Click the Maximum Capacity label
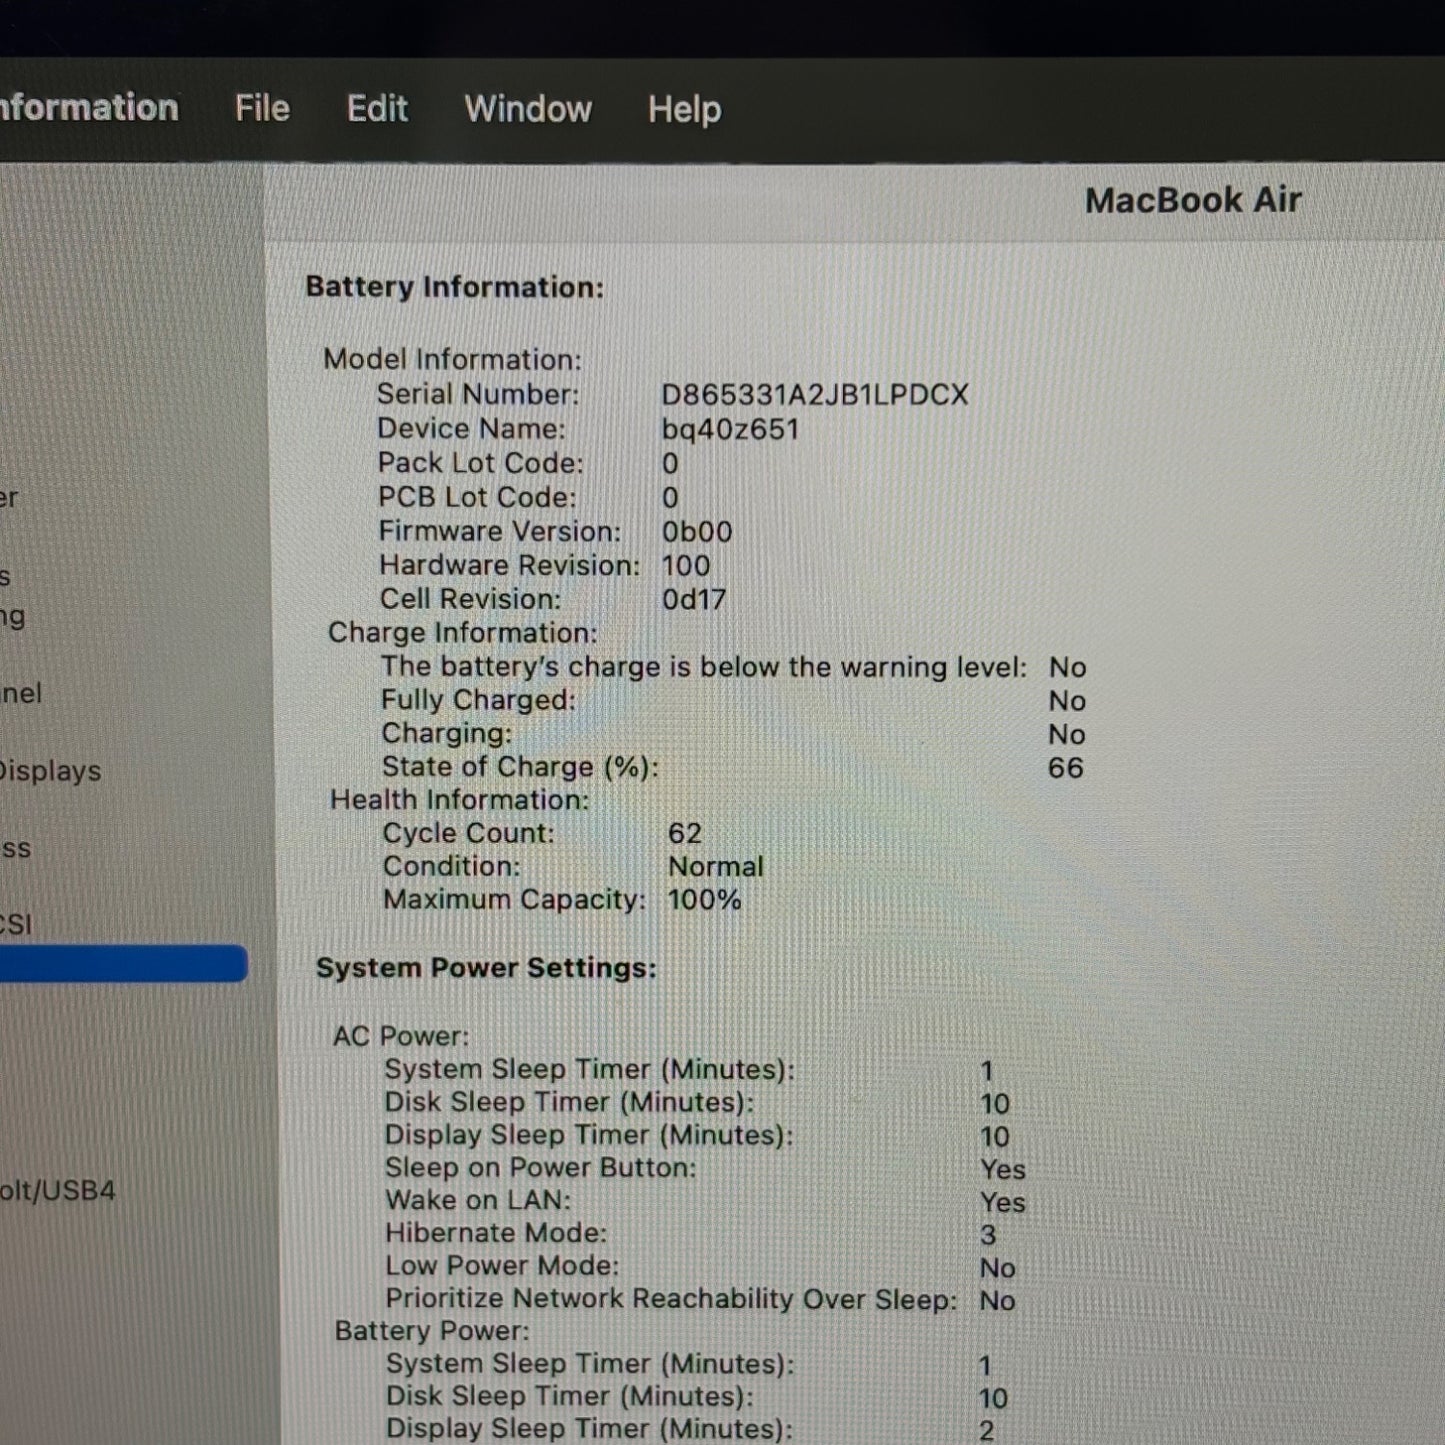The width and height of the screenshot is (1445, 1445). [x=515, y=900]
